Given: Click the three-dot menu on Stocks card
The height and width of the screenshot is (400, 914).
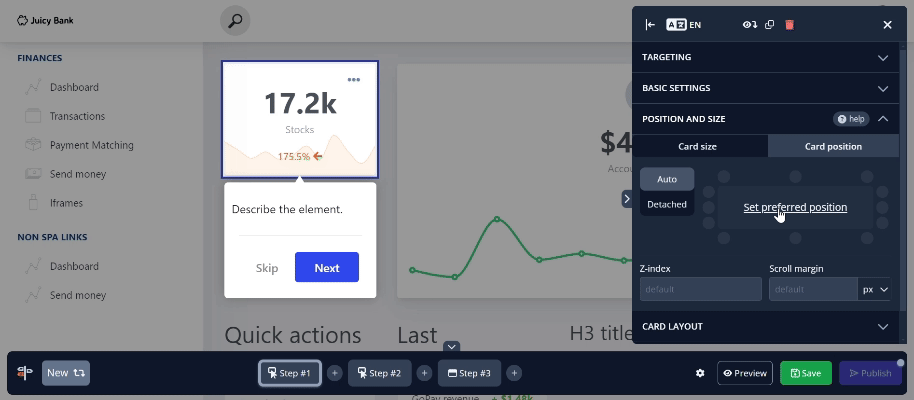Looking at the screenshot, I should click(x=353, y=80).
